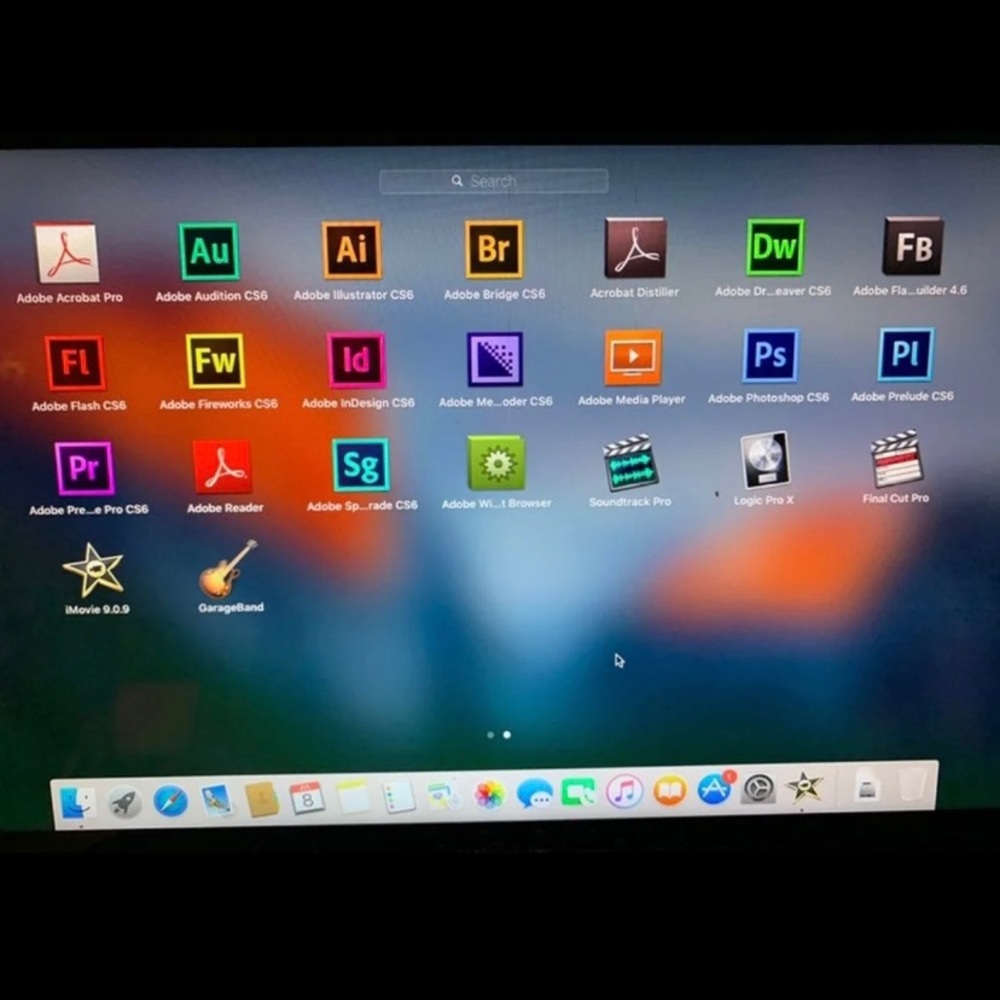Launch the Adobe Media Player app
The height and width of the screenshot is (1000, 1000).
click(633, 357)
